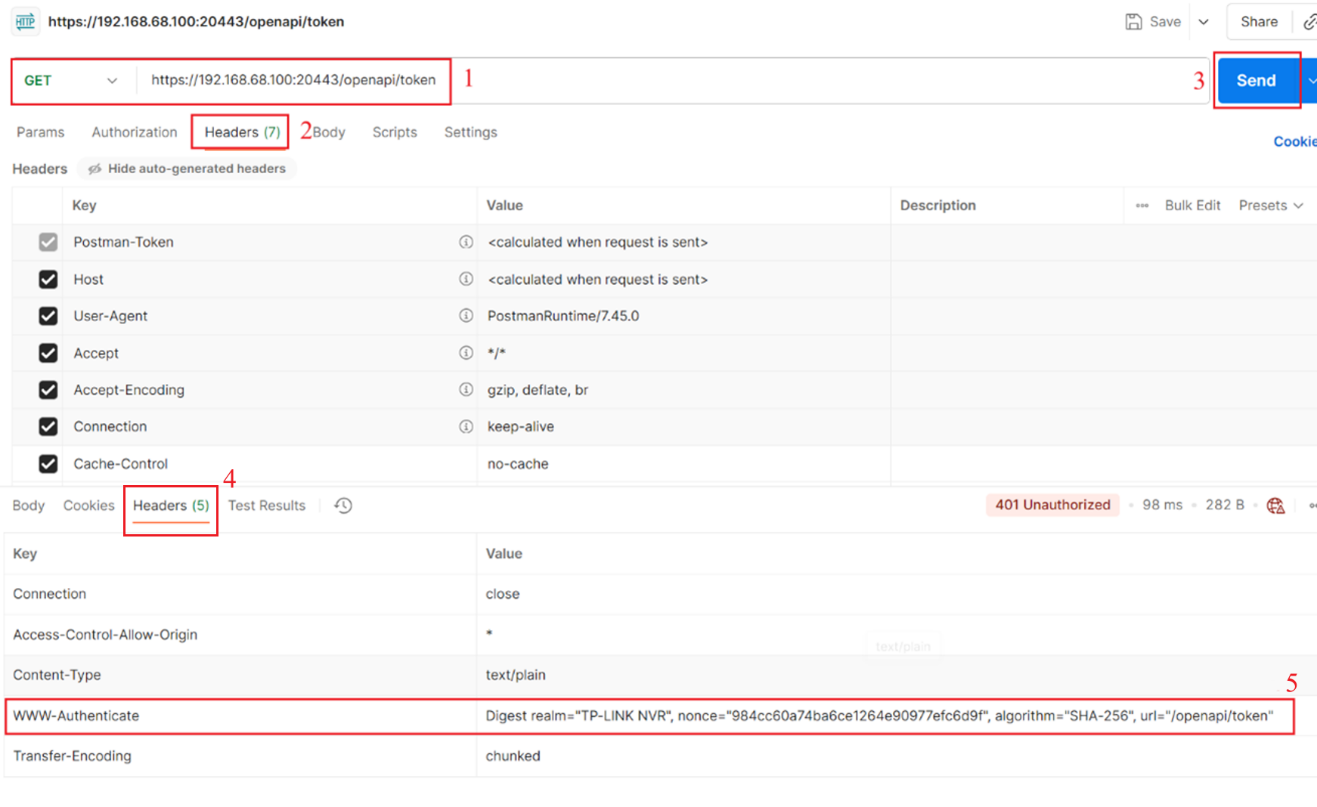Click the info icon on Host row
Screen dimensions: 1317x807
(x=465, y=279)
